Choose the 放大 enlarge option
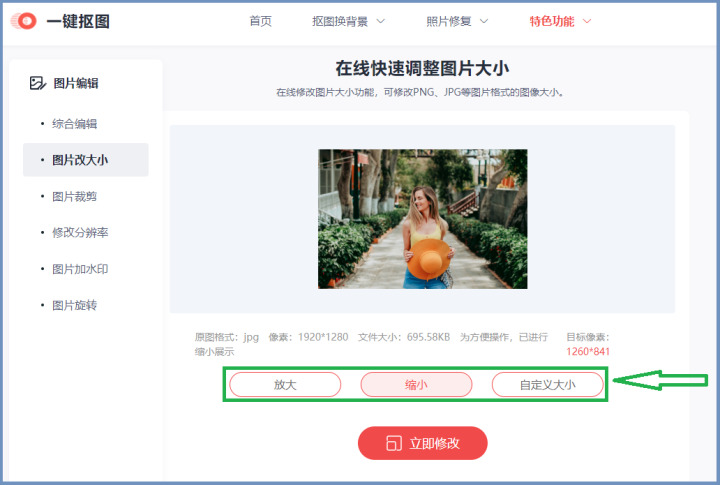The width and height of the screenshot is (720, 485). (285, 384)
